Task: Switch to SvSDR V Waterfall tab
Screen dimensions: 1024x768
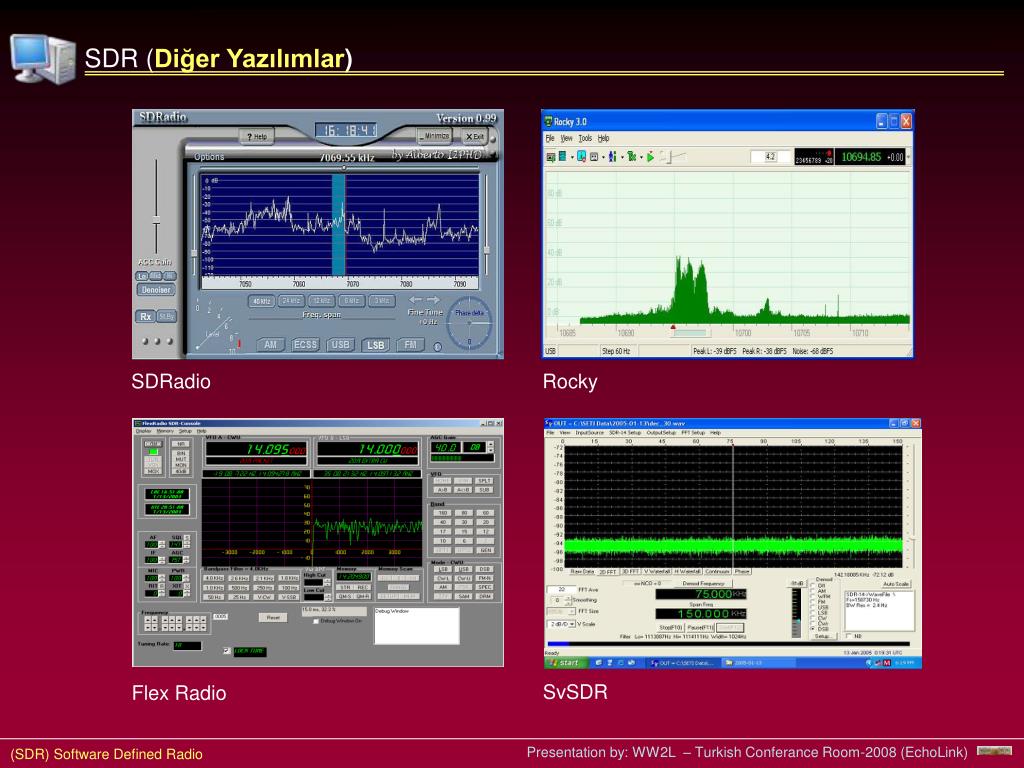Action: [x=657, y=571]
